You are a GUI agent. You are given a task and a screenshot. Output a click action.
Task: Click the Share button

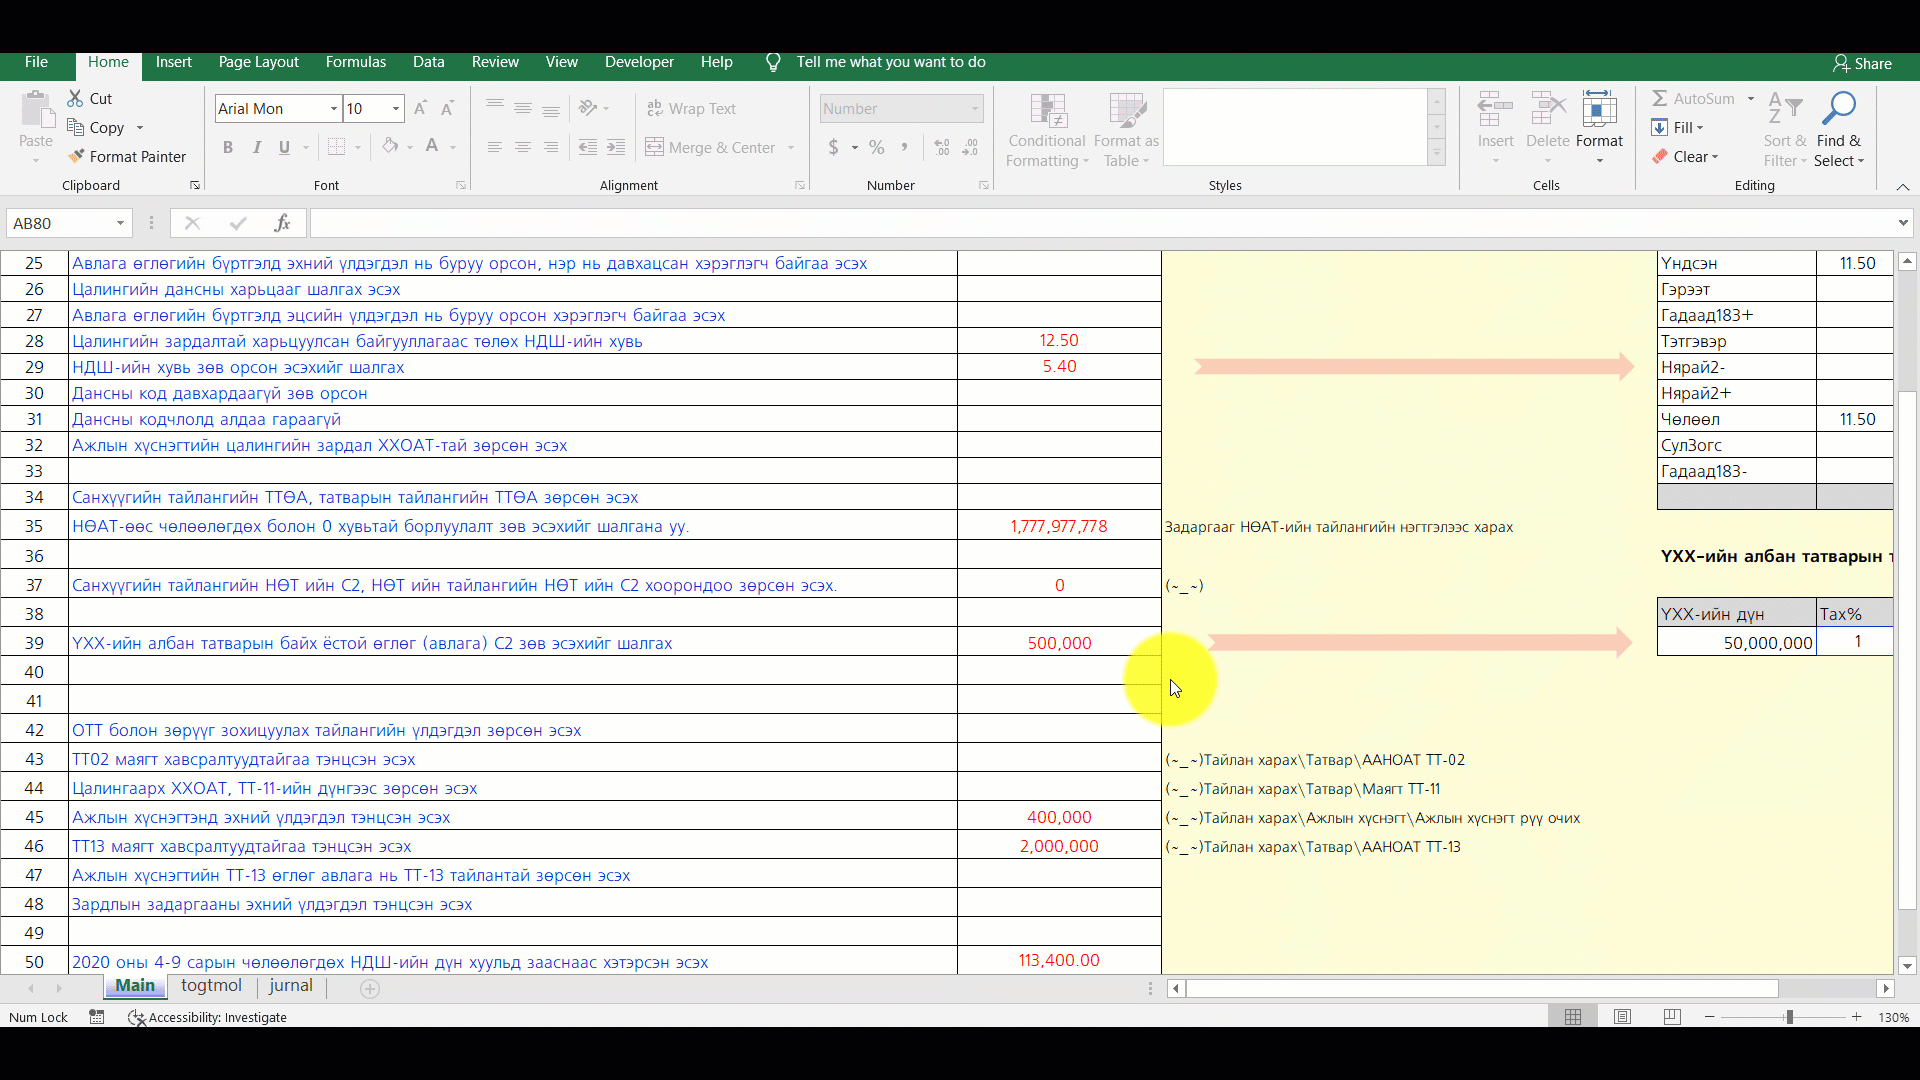click(x=1862, y=63)
